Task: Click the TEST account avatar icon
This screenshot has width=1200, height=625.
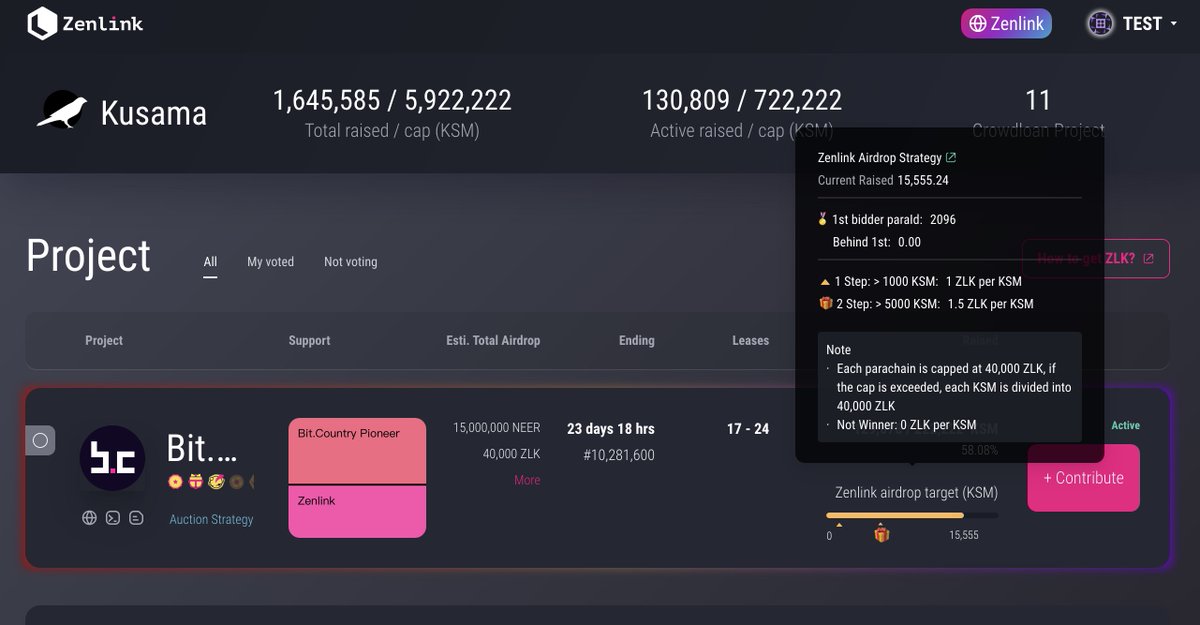Action: coord(1101,23)
